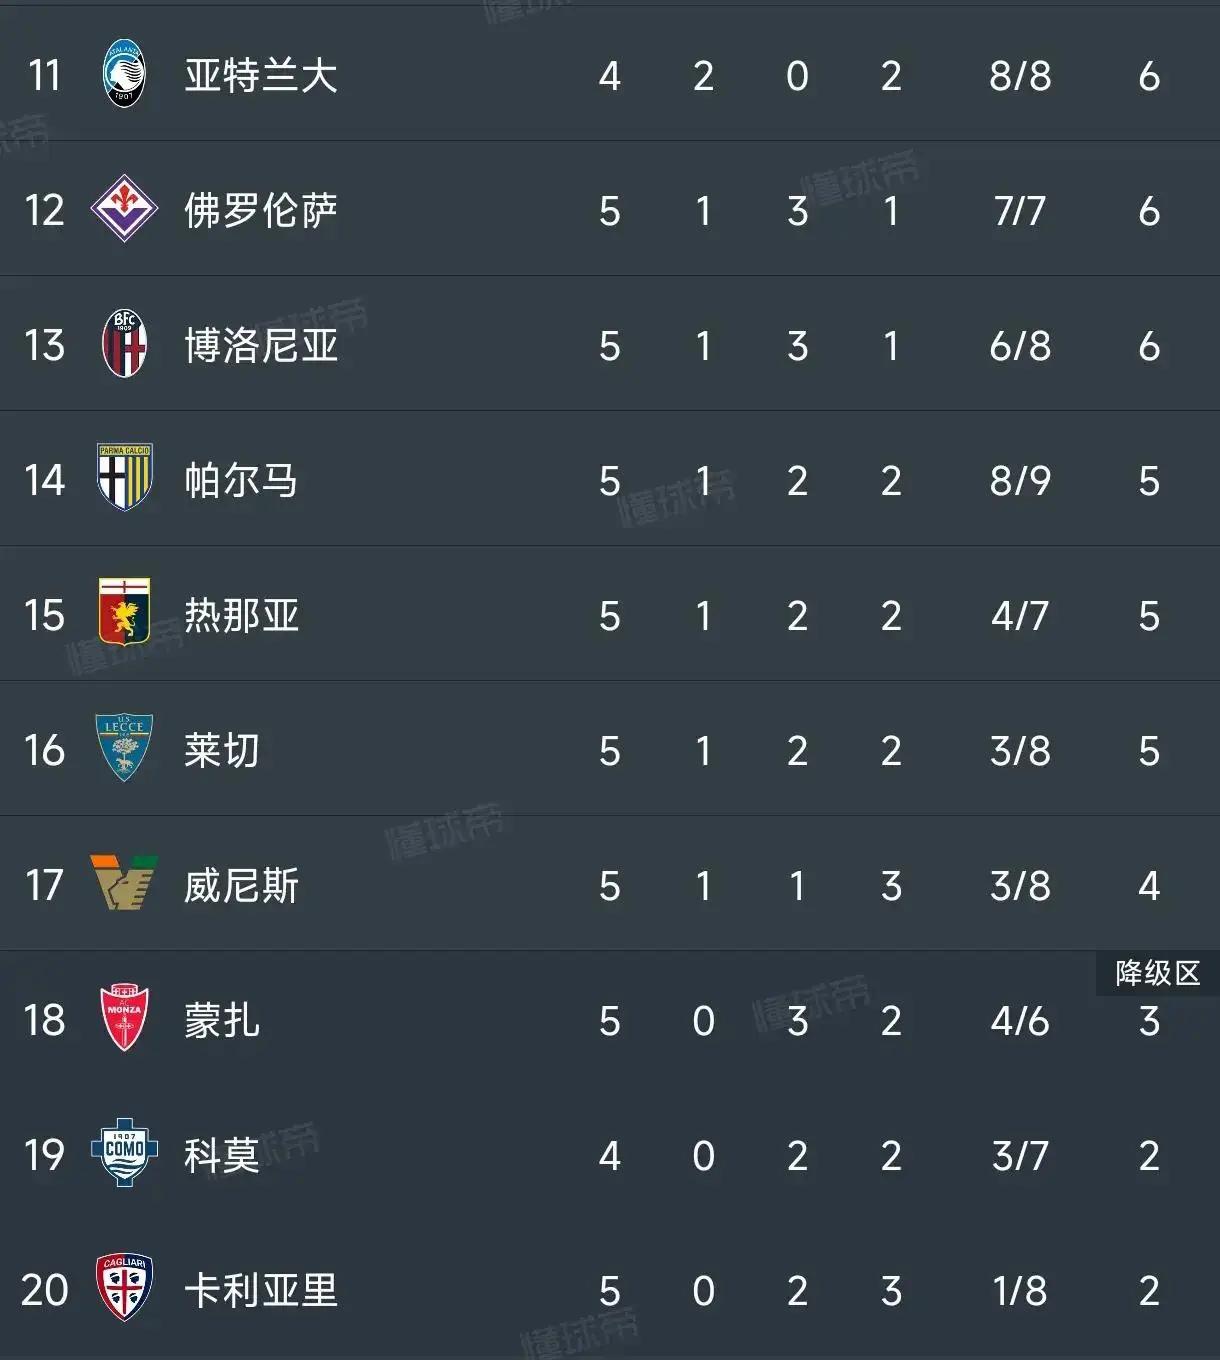The height and width of the screenshot is (1360, 1220).
Task: Select the 降级区 relegation zone label
Action: coord(1158,973)
